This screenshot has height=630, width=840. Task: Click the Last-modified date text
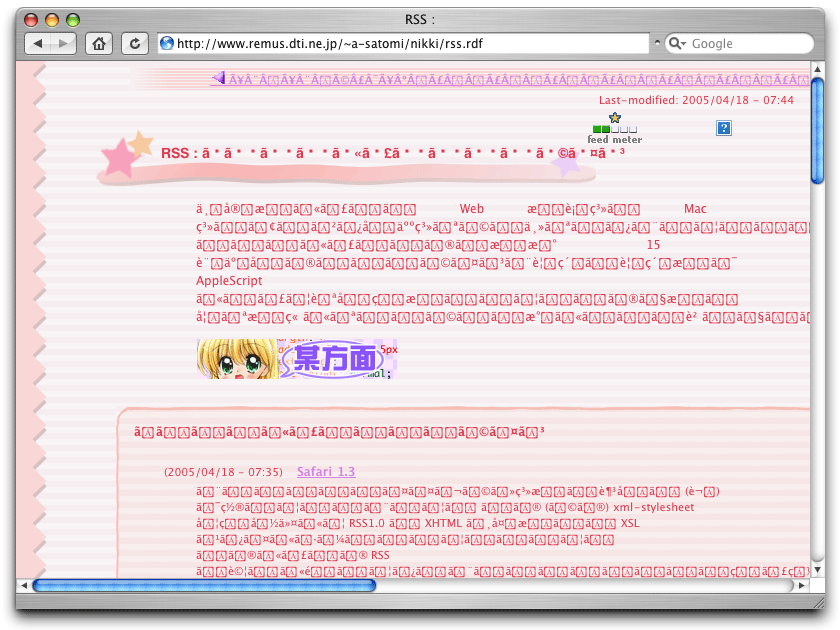click(x=696, y=100)
